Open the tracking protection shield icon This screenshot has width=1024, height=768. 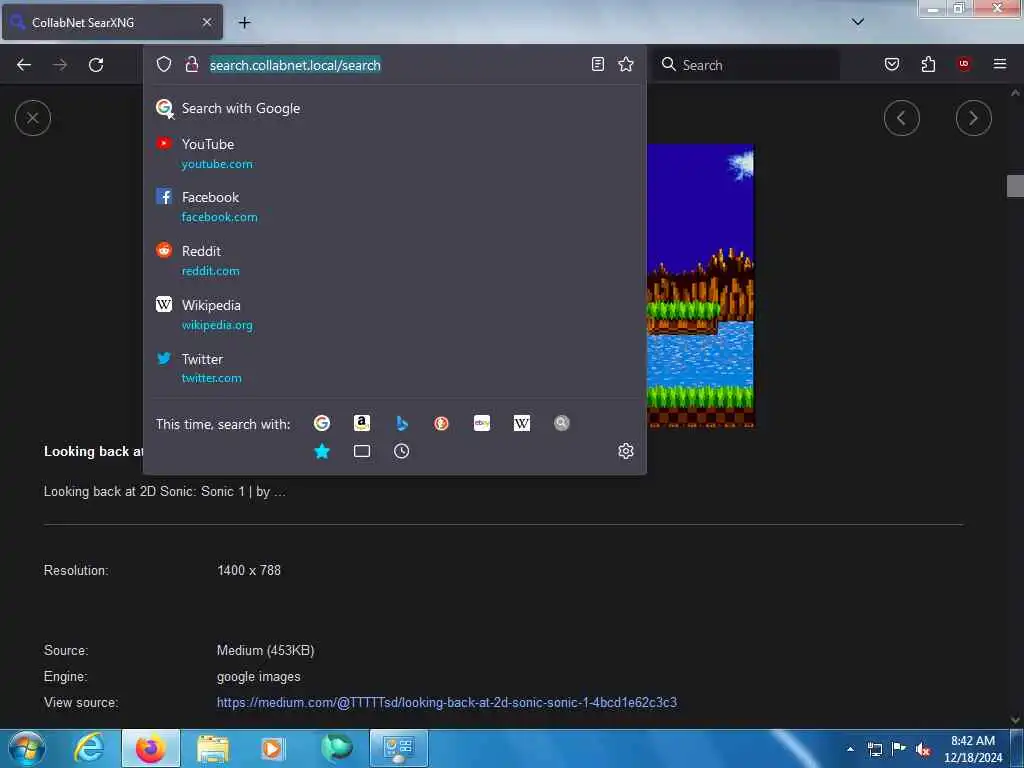tap(164, 64)
